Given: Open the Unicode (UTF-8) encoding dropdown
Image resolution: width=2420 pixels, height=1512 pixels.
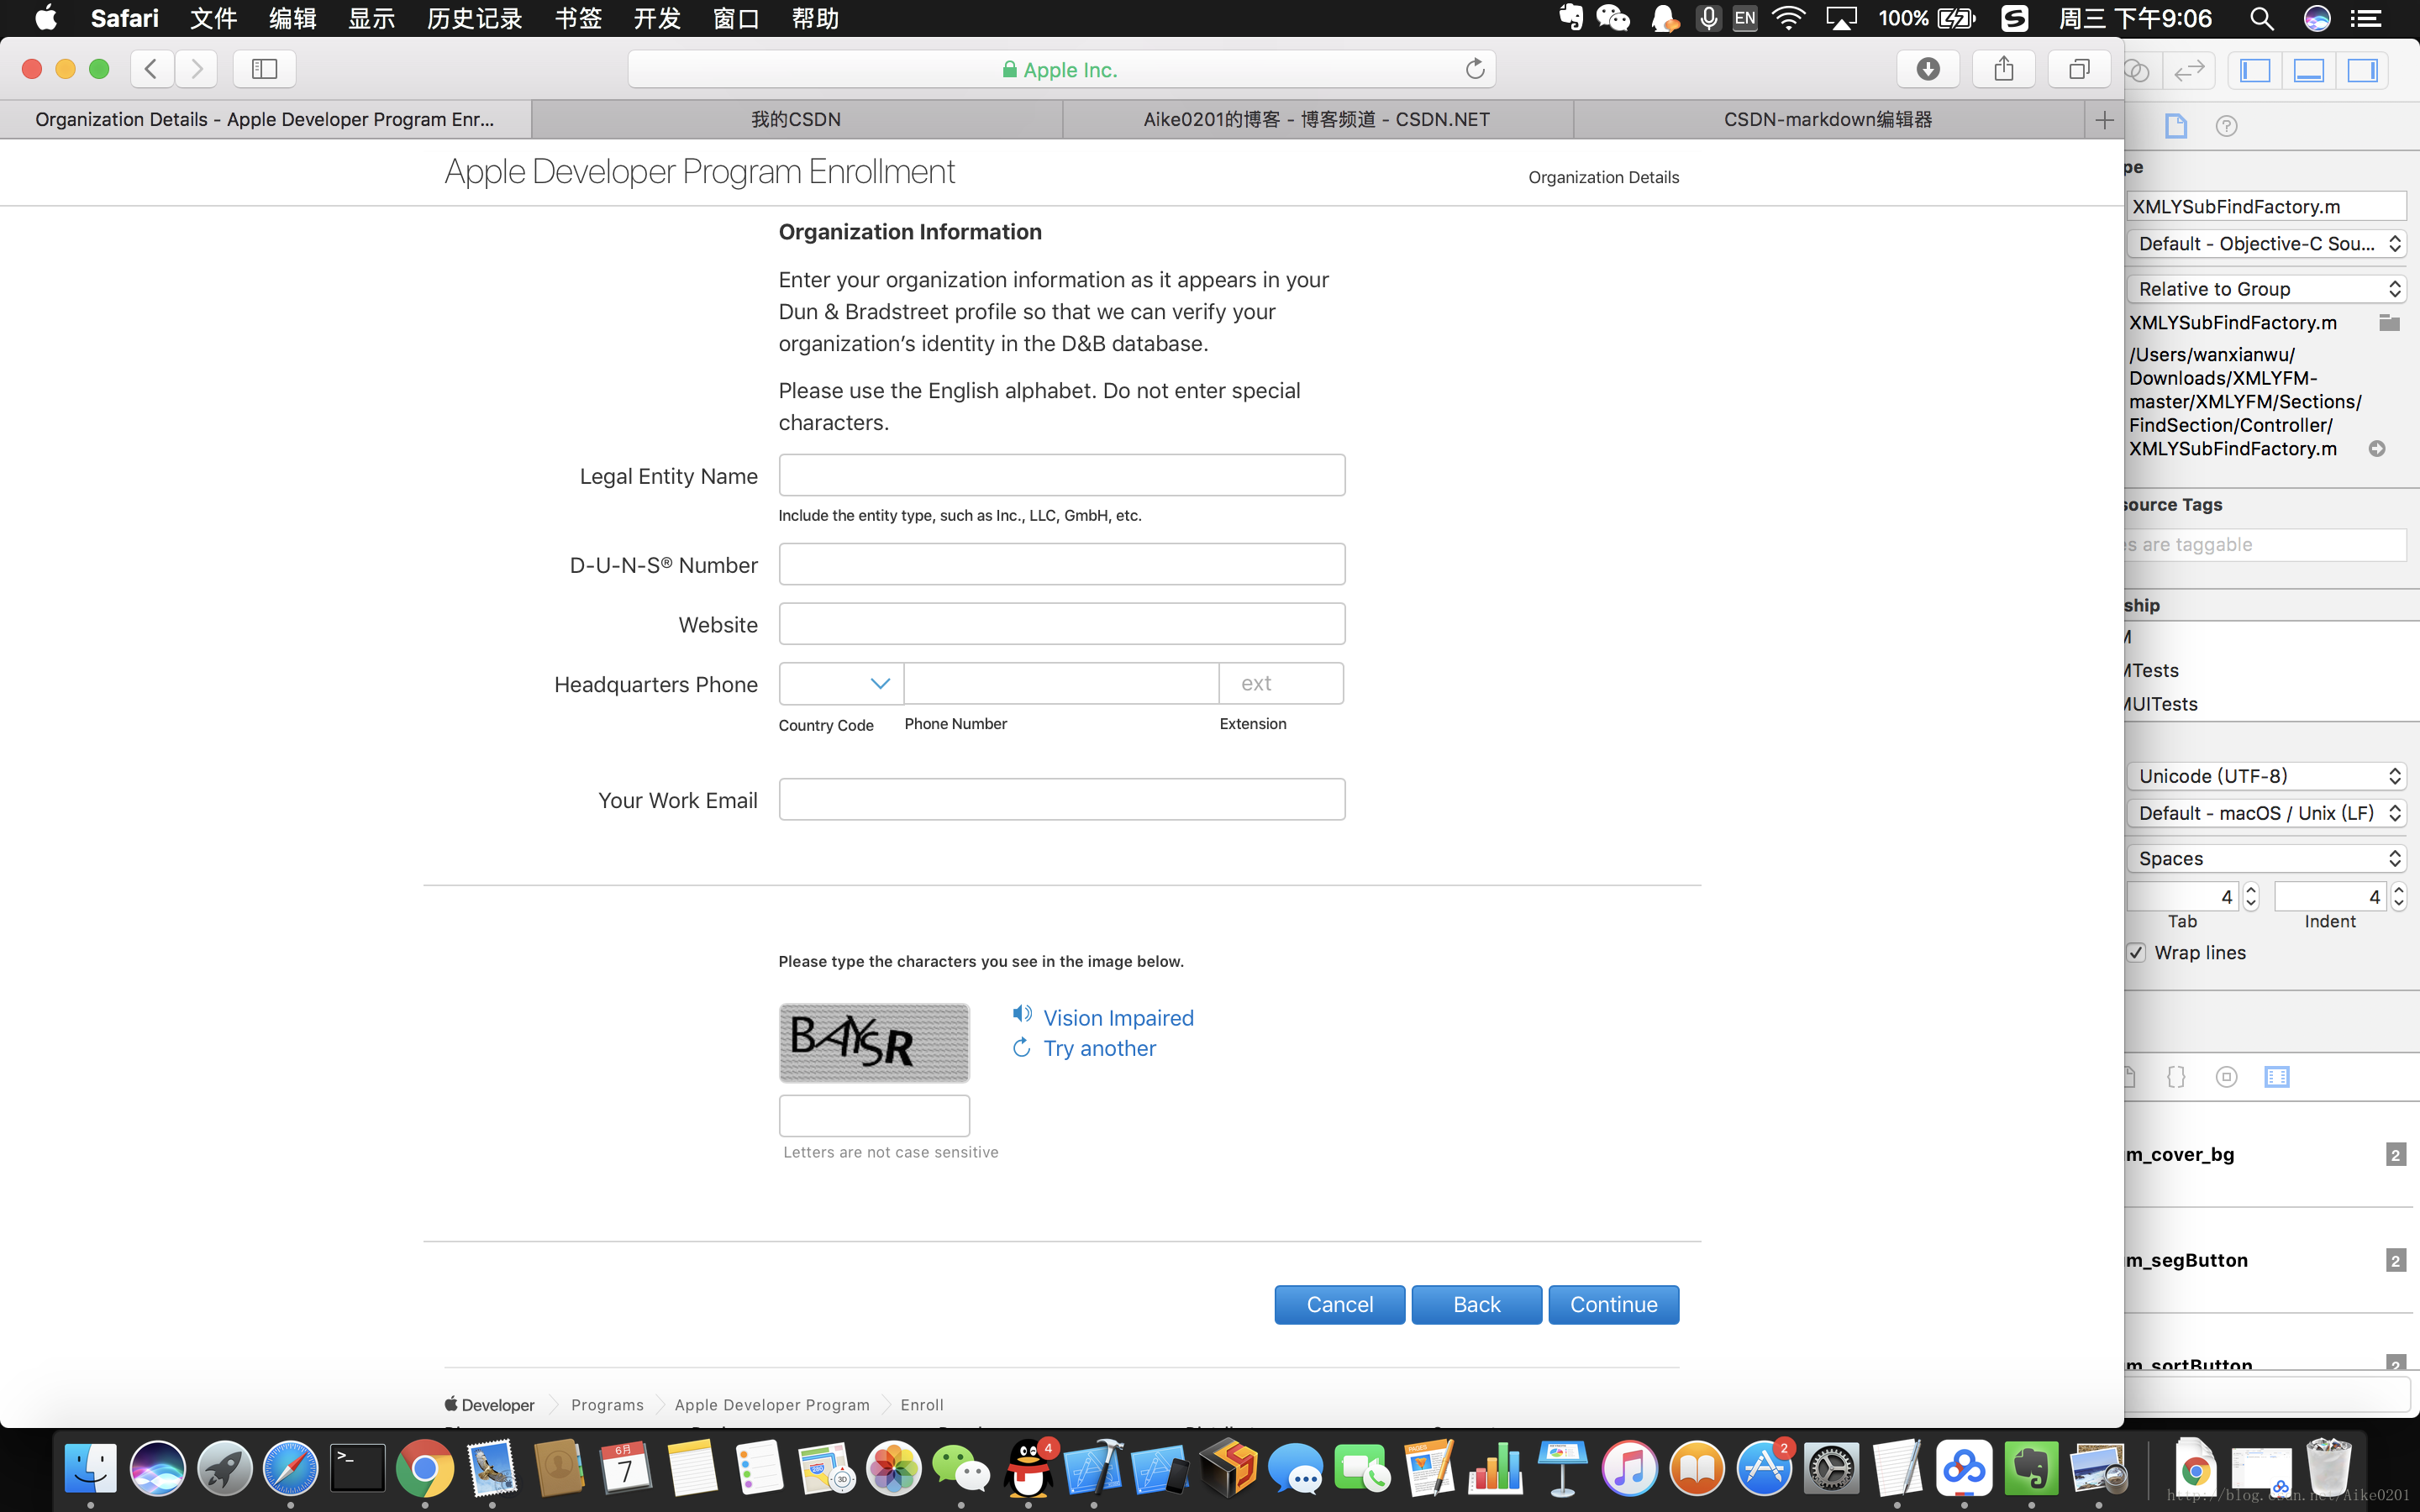Looking at the screenshot, I should coord(2266,776).
